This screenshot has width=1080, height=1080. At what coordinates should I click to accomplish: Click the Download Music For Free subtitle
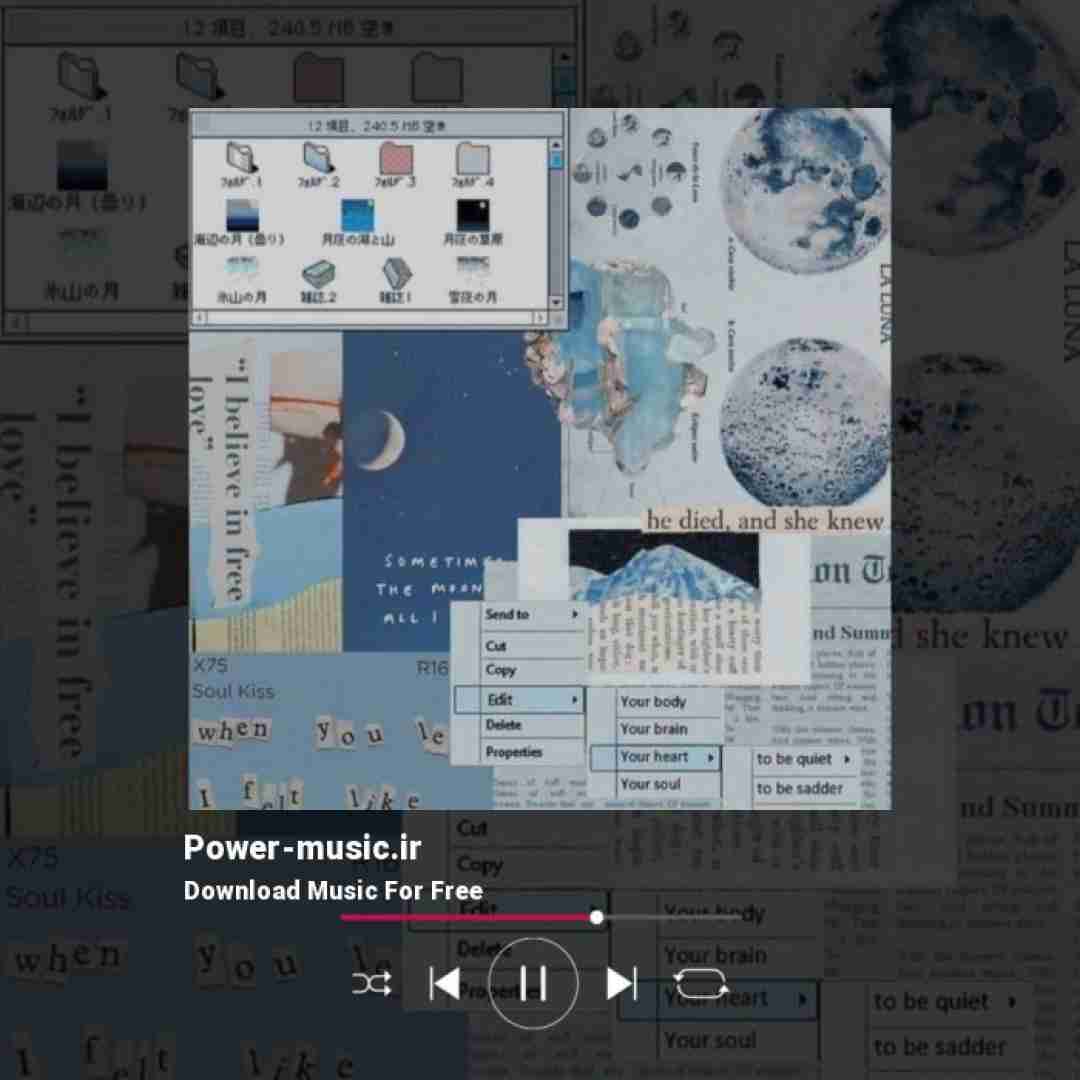pyautogui.click(x=333, y=890)
